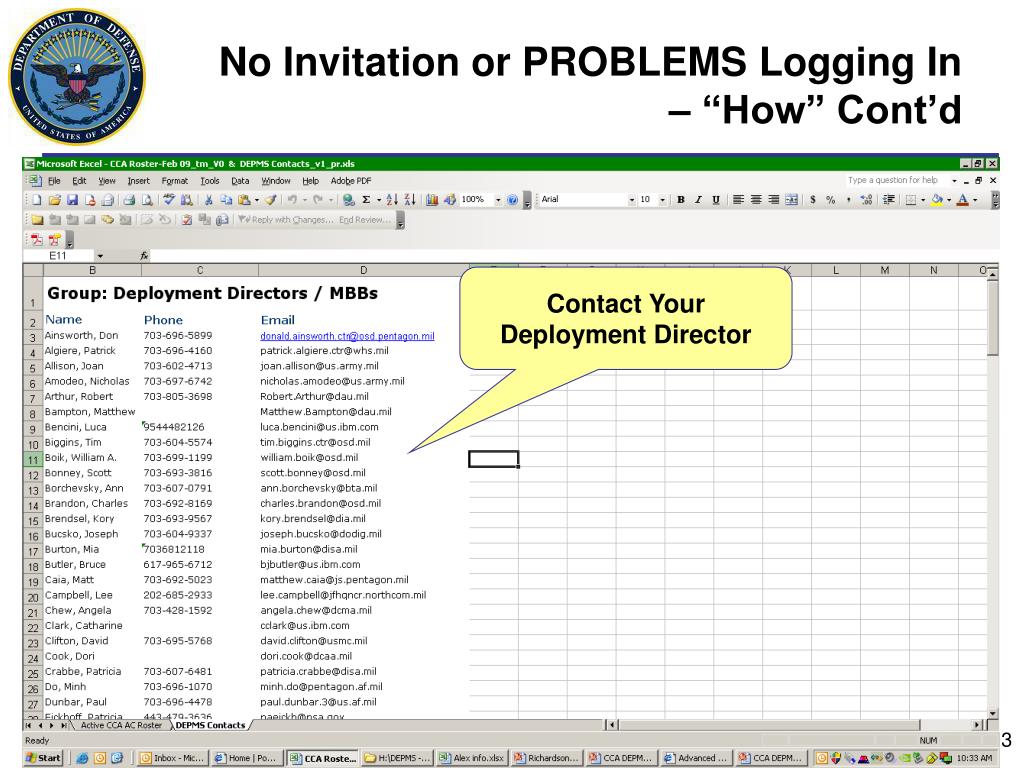Click the Windows Start button
1024x768 pixels.
[x=43, y=758]
